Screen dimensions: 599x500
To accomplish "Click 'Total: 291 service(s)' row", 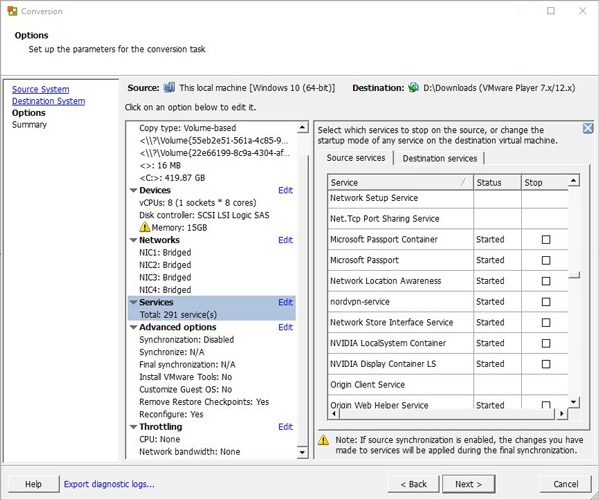I will coord(178,315).
